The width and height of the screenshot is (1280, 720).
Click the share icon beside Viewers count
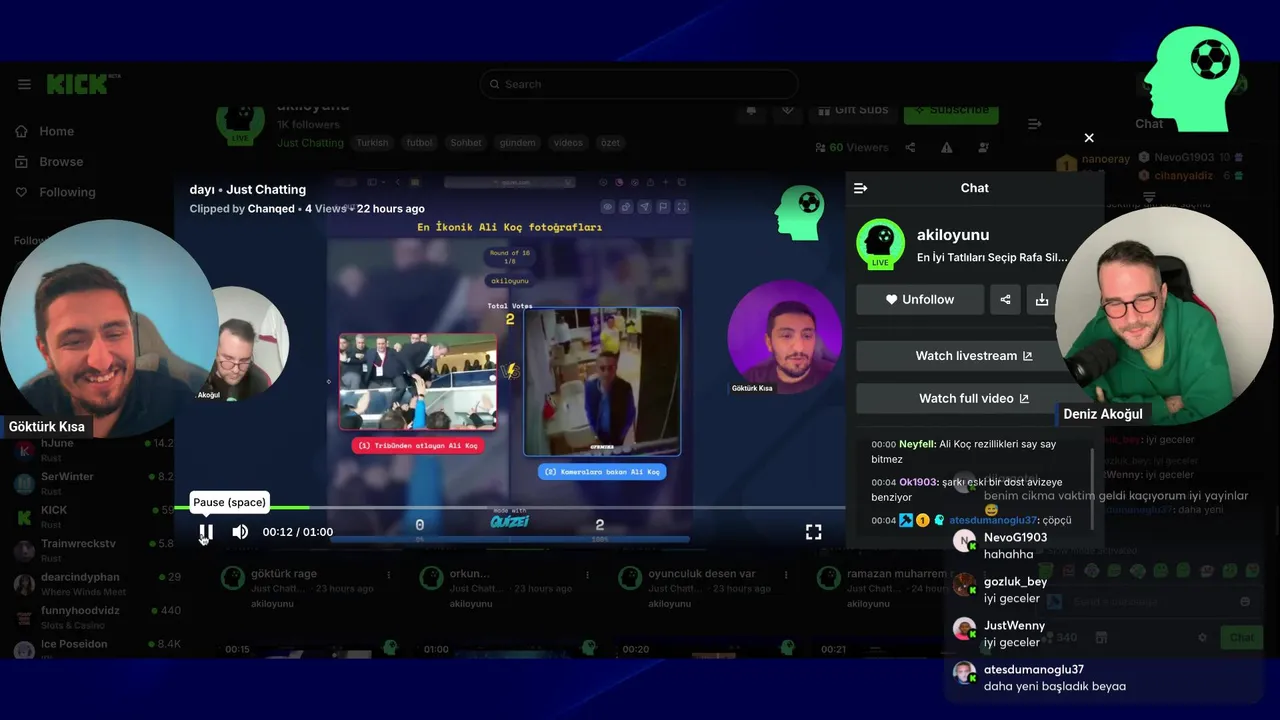[910, 148]
